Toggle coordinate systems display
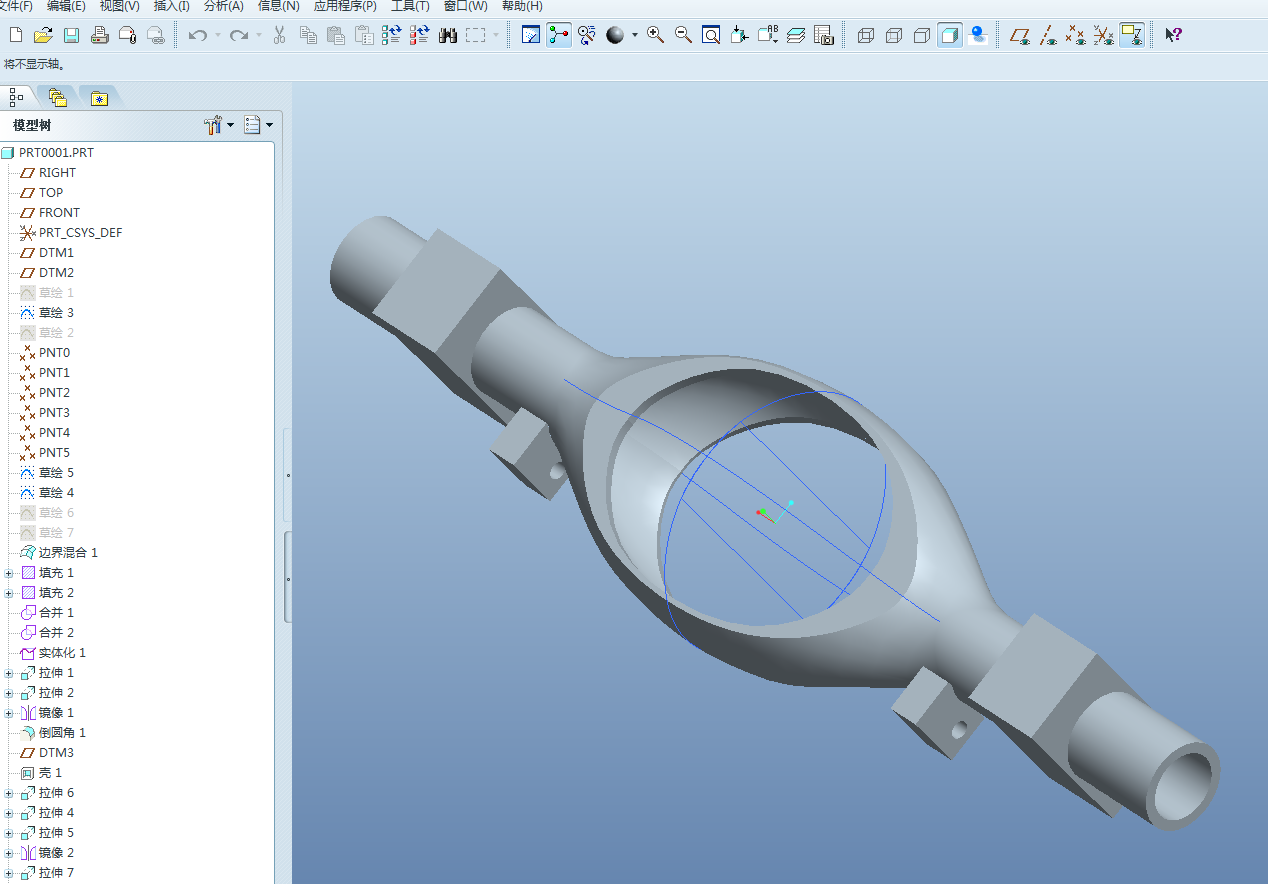This screenshot has width=1268, height=884. coord(1104,36)
